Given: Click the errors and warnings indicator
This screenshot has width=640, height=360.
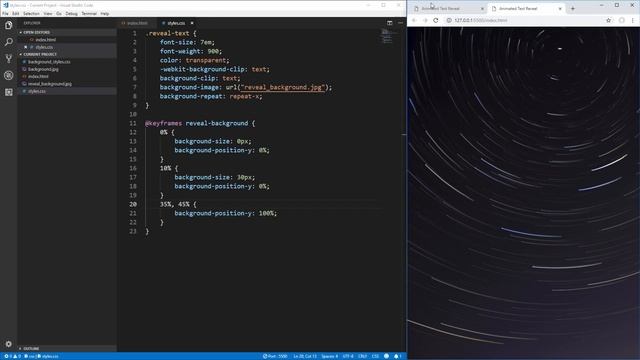Looking at the screenshot, I should 12,356.
